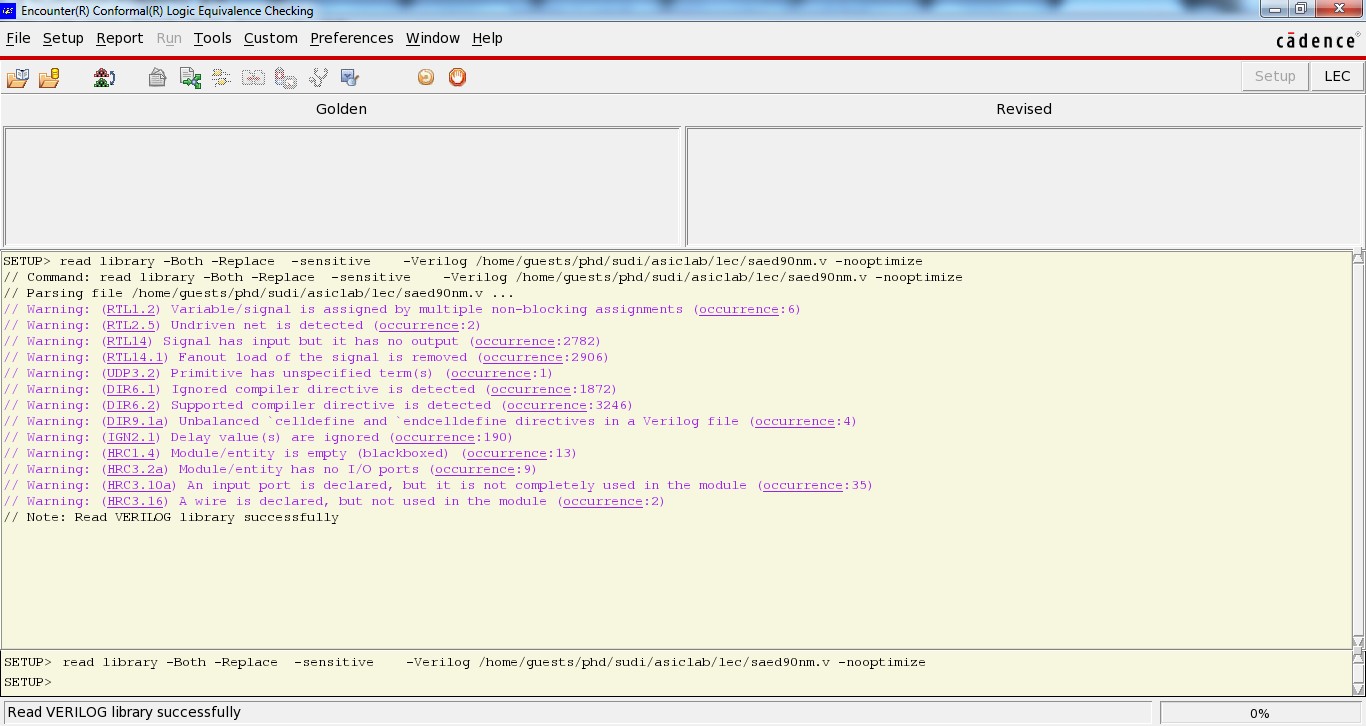Click the orange circular-arrow icon
Image resolution: width=1366 pixels, height=726 pixels.
click(426, 77)
